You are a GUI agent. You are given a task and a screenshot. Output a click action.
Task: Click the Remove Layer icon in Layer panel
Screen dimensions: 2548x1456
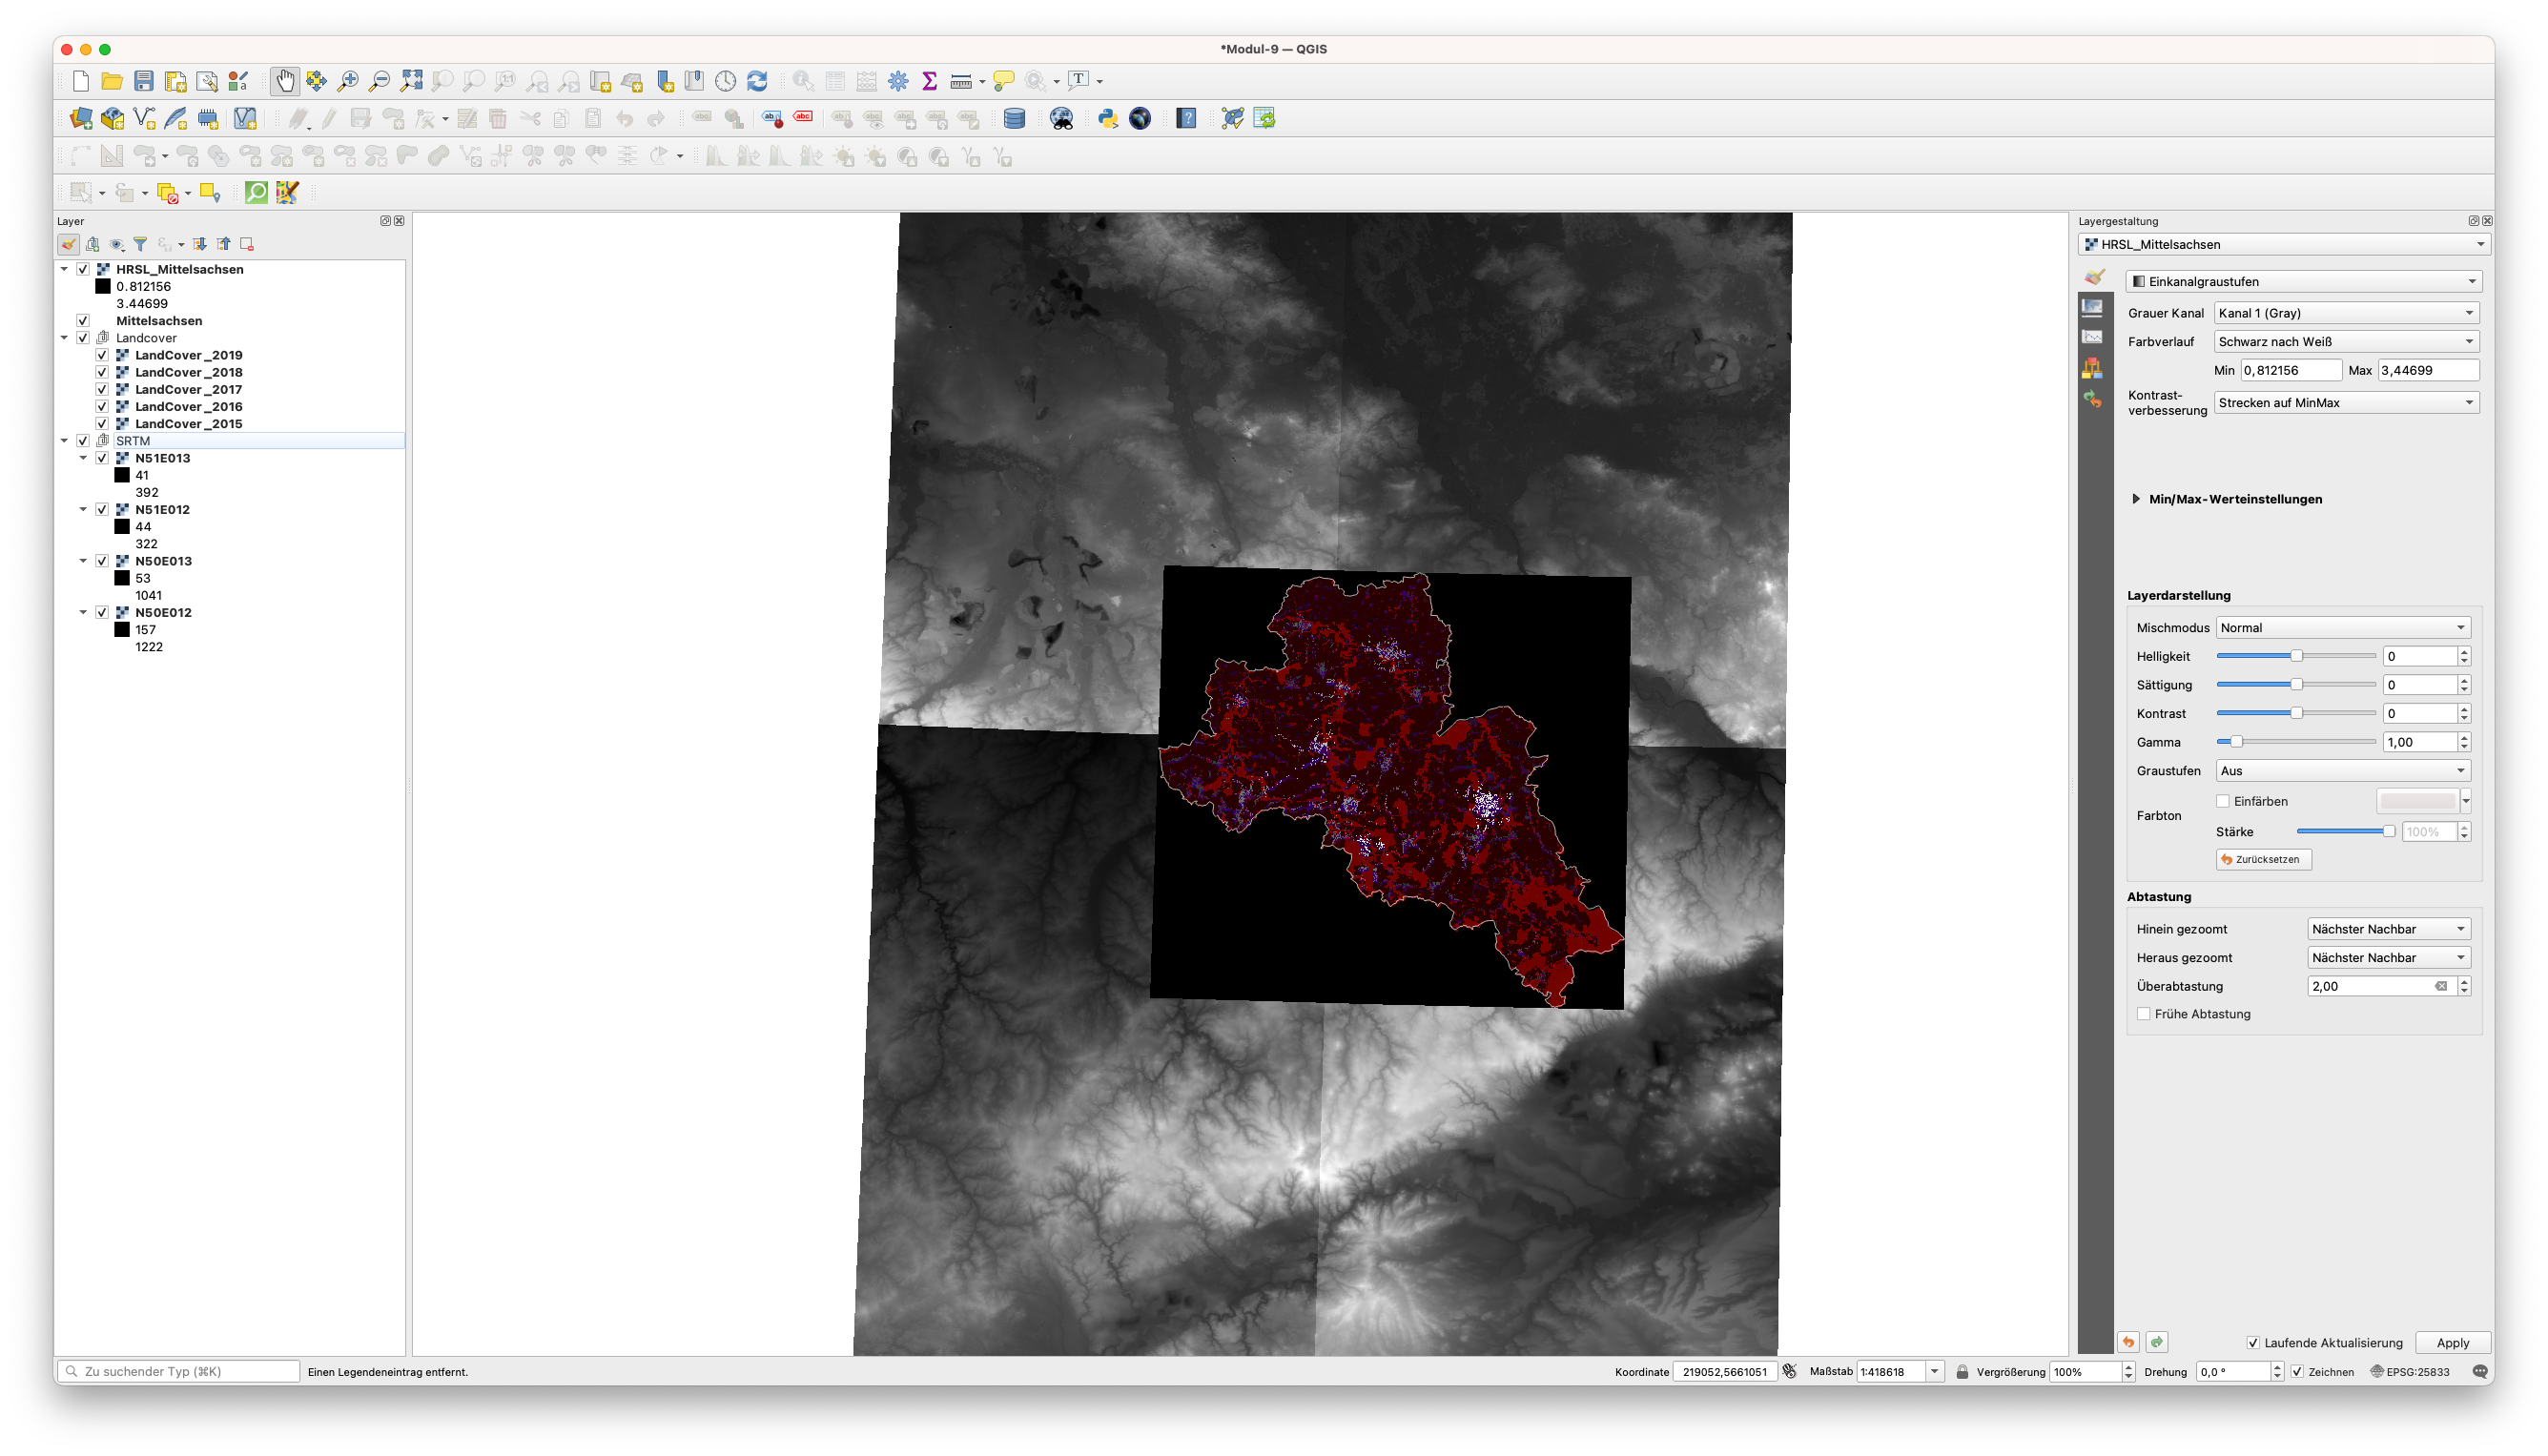247,244
